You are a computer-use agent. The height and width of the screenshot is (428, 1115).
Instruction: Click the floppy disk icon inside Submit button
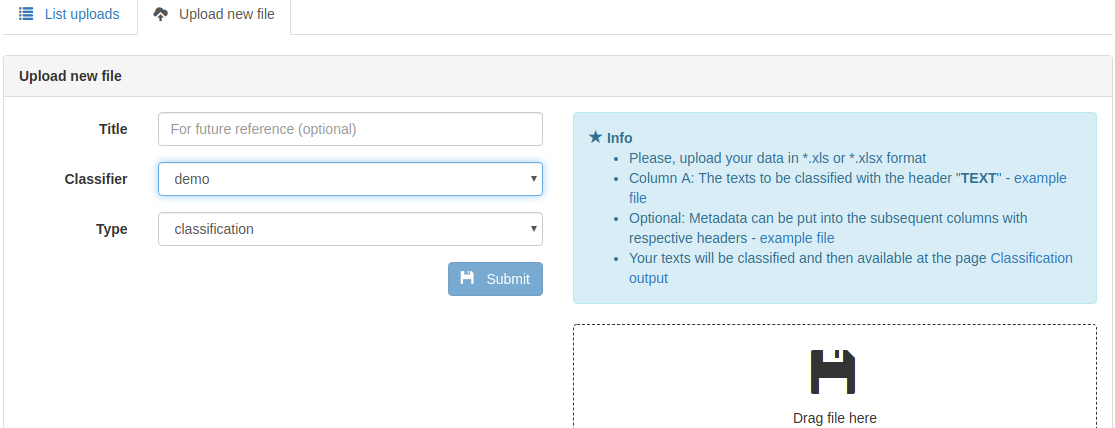[467, 278]
